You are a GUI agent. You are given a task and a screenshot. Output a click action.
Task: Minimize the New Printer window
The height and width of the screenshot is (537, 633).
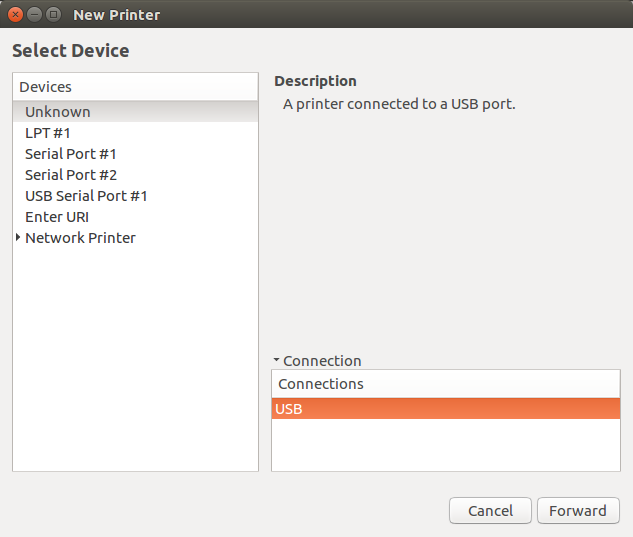[34, 15]
